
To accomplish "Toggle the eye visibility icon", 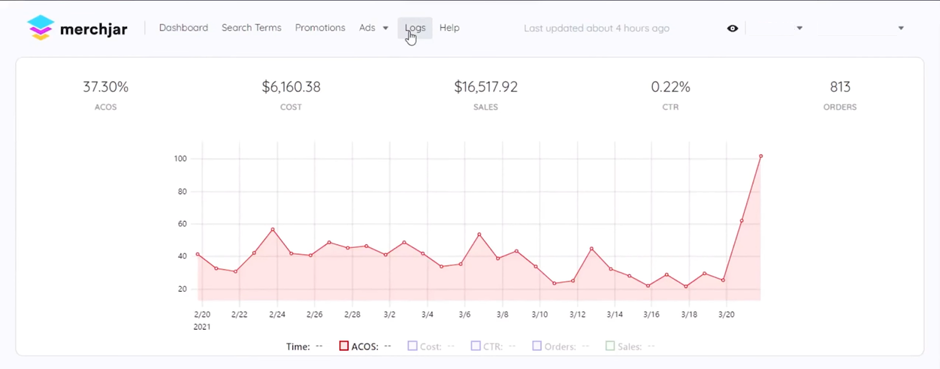I will click(x=733, y=28).
